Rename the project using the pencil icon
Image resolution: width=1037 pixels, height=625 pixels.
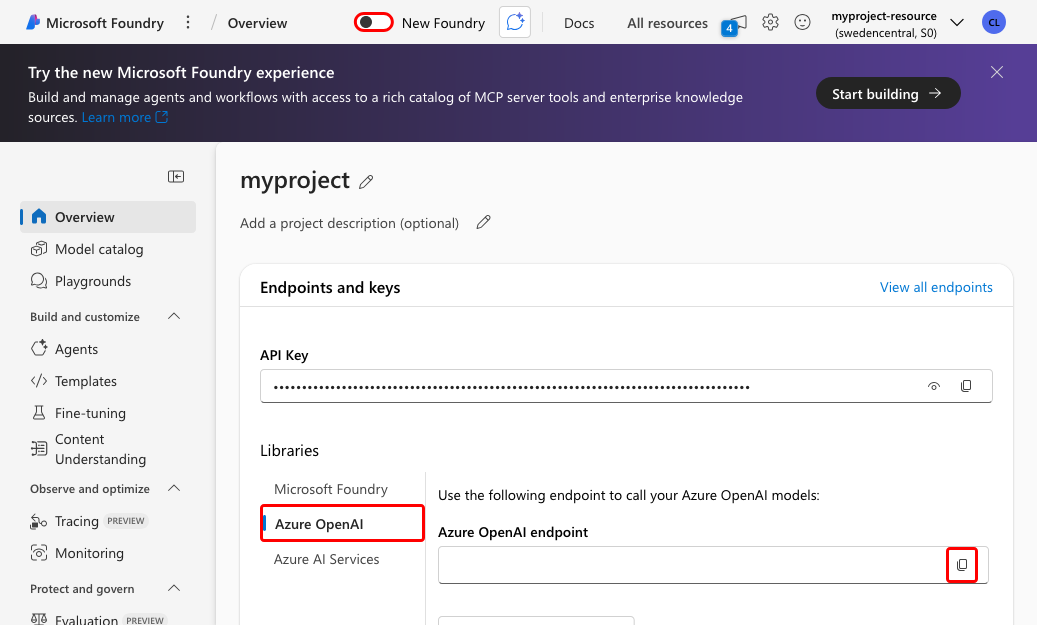pyautogui.click(x=366, y=181)
